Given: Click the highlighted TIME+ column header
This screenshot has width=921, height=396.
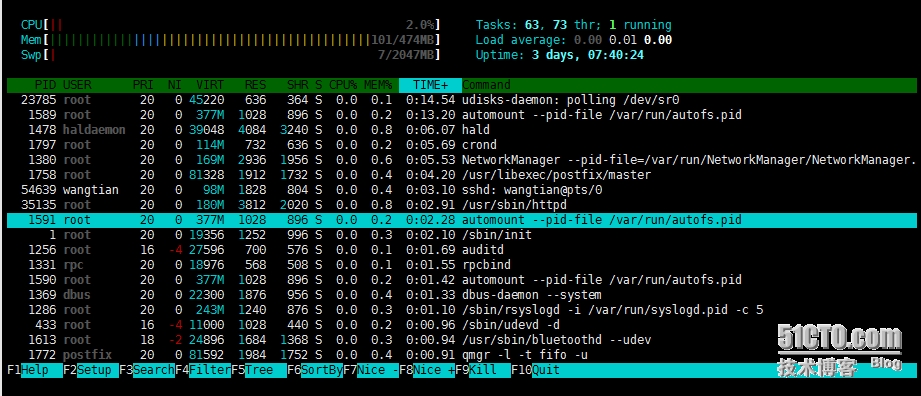Looking at the screenshot, I should tap(430, 85).
